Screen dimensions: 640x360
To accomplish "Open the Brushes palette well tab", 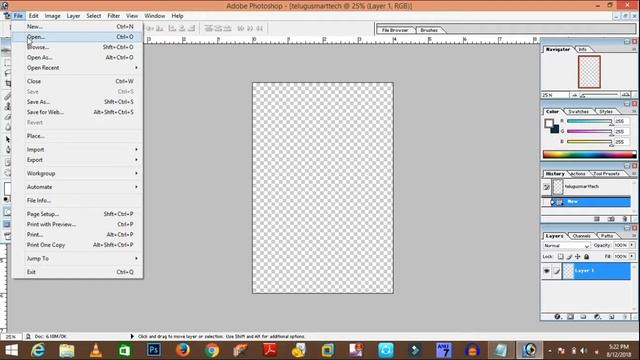I will [429, 30].
